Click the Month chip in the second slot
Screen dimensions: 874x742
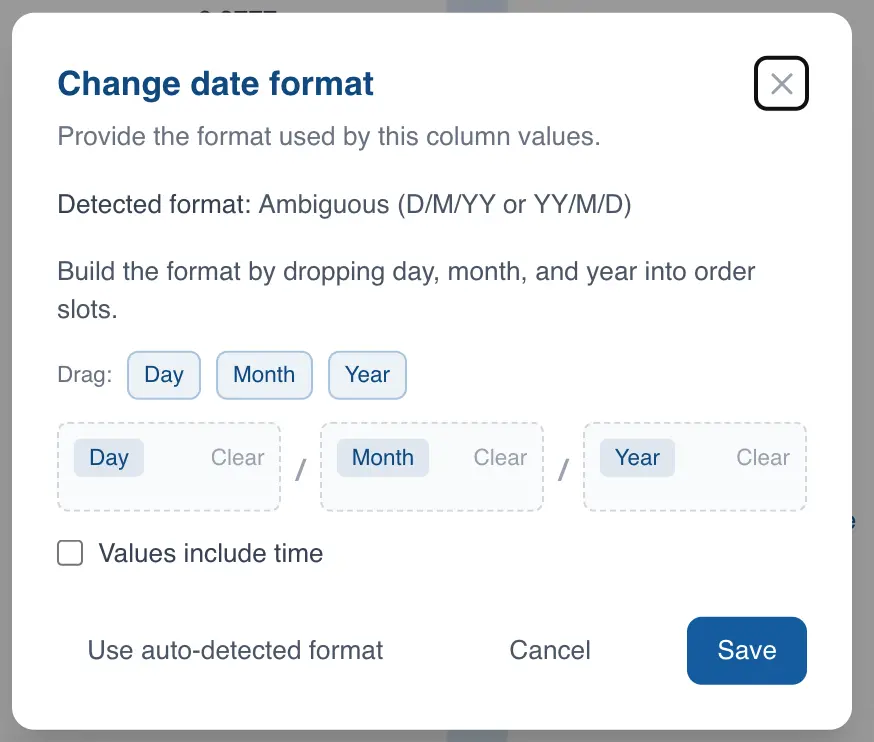click(x=382, y=457)
